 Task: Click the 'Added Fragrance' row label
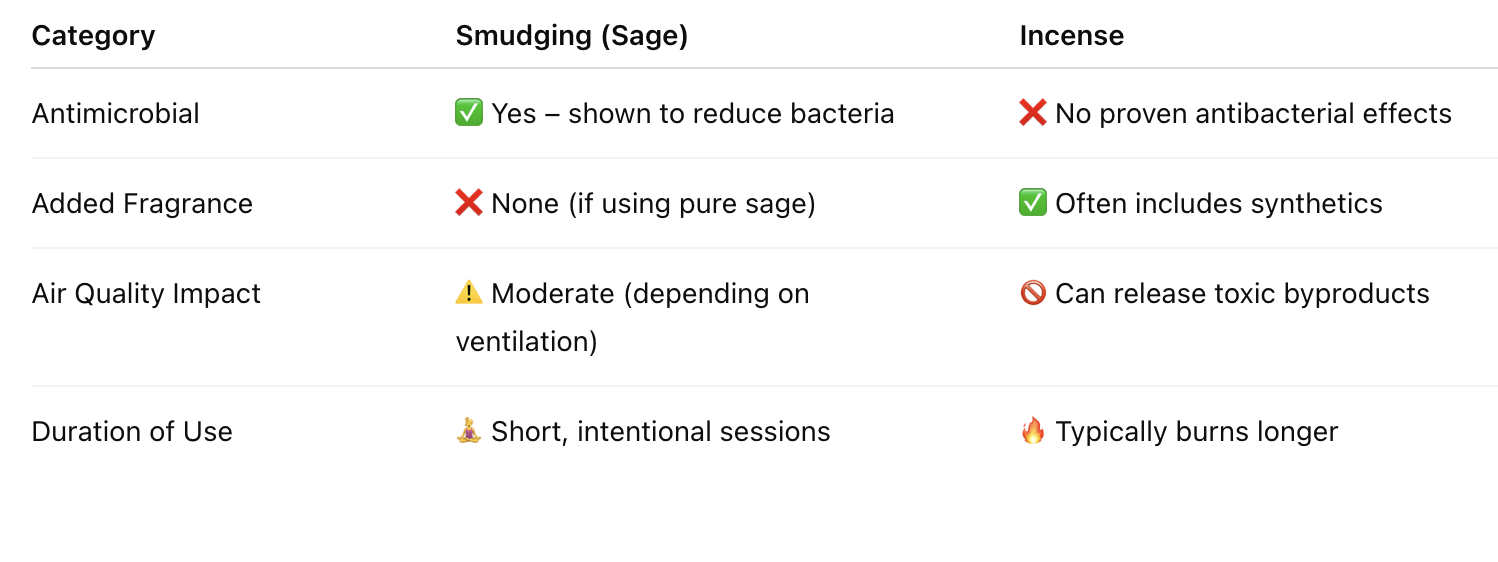pyautogui.click(x=142, y=204)
